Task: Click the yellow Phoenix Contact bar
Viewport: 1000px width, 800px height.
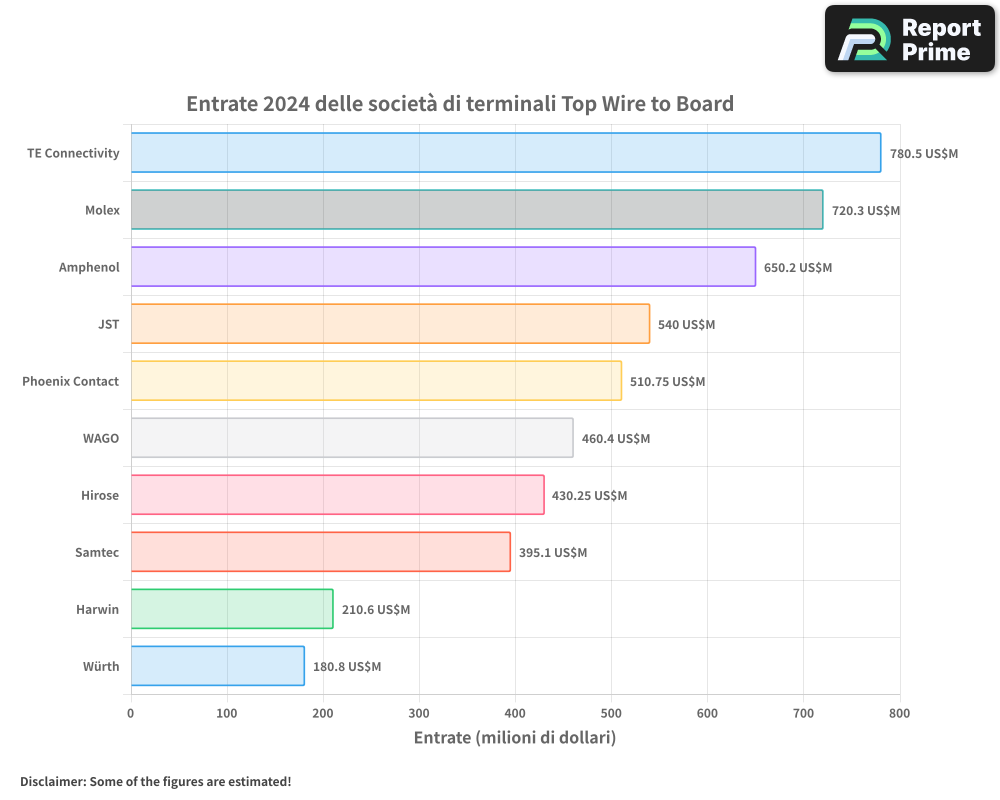Action: click(x=375, y=381)
